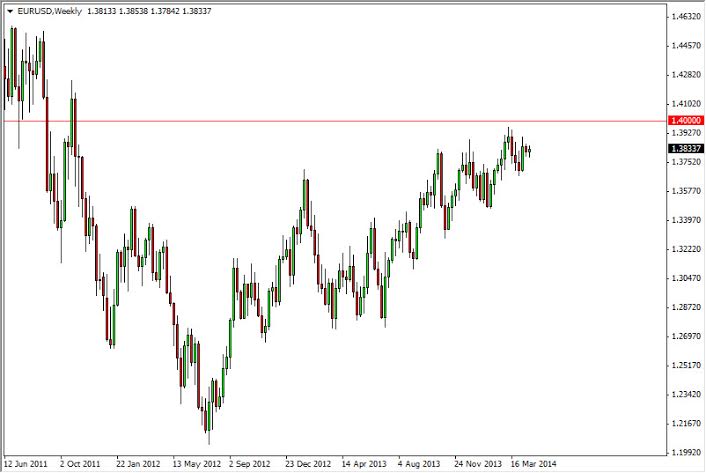Click the last small candlestick at the chart's right end
Image resolution: width=706 pixels, height=473 pixels.
[x=530, y=151]
